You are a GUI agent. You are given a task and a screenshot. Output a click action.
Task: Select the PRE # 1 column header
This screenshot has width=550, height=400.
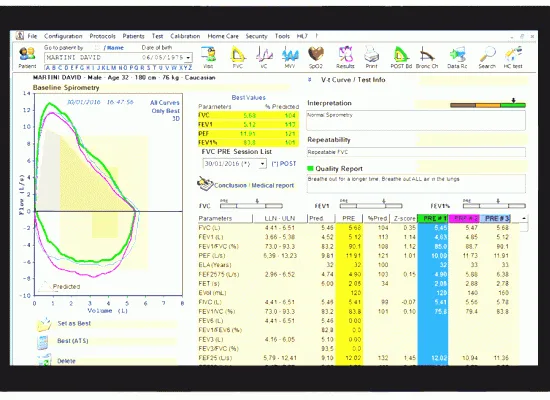coord(433,218)
